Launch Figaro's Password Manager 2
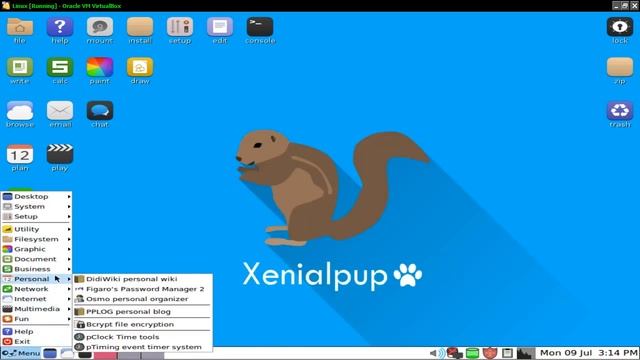 pos(143,289)
